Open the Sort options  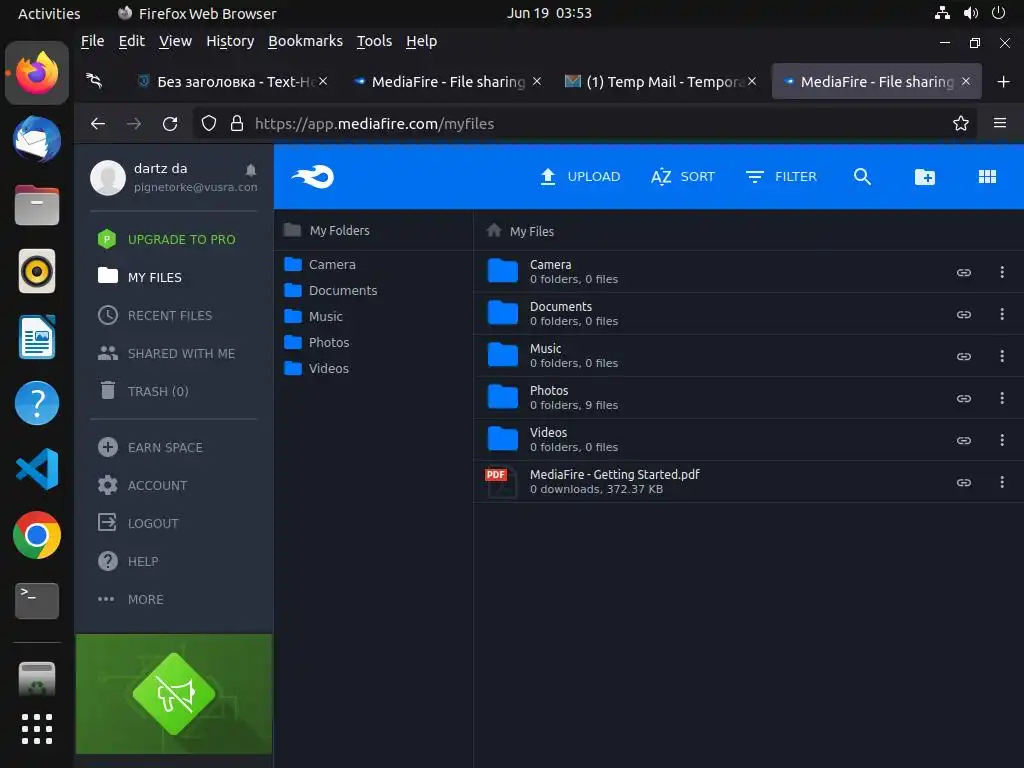click(683, 176)
